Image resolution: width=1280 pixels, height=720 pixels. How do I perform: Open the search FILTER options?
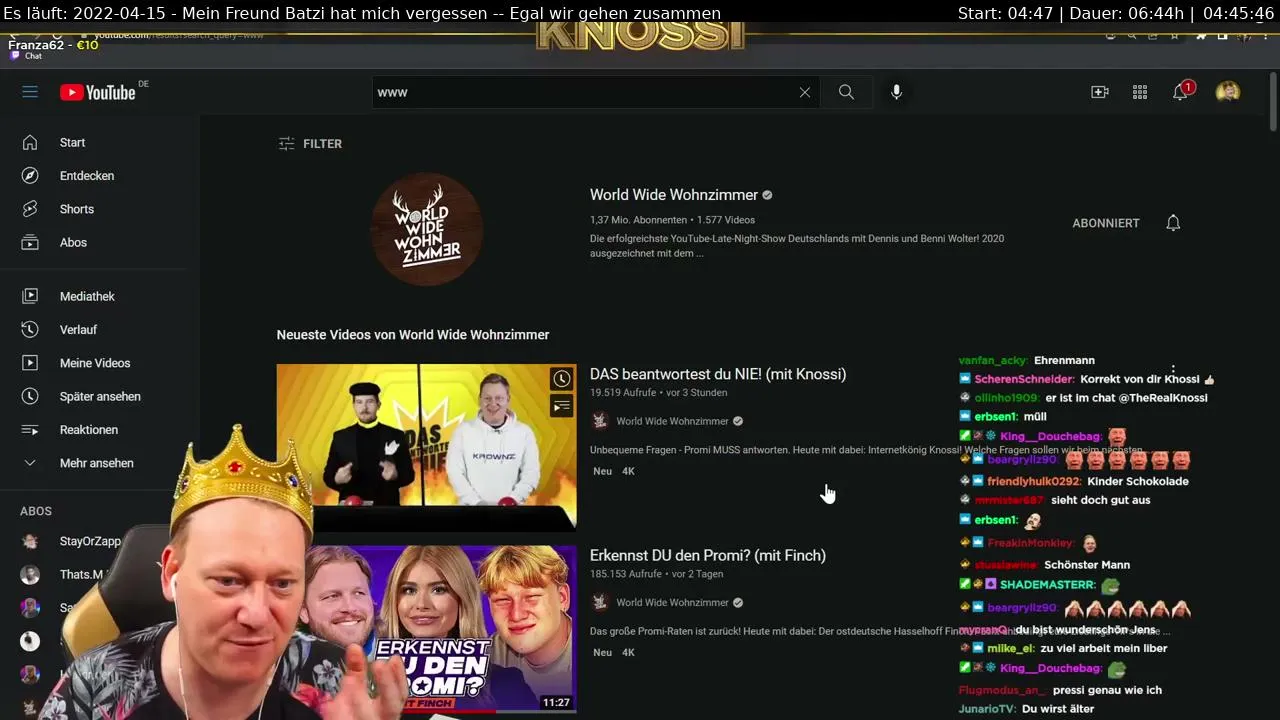click(x=310, y=144)
